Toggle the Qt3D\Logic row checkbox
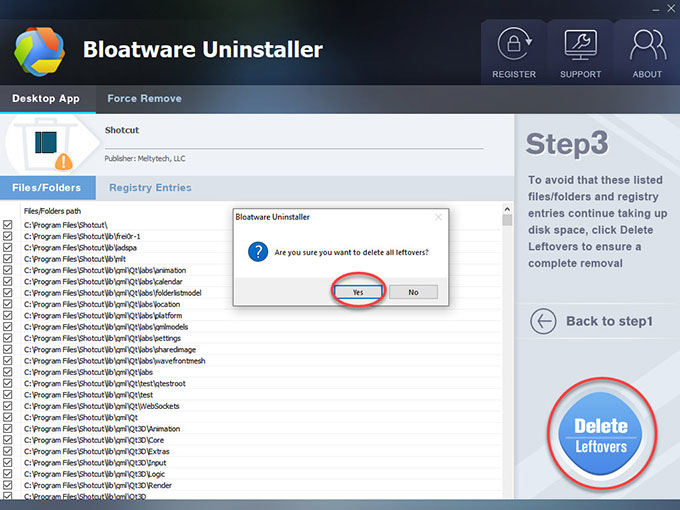 7,474
